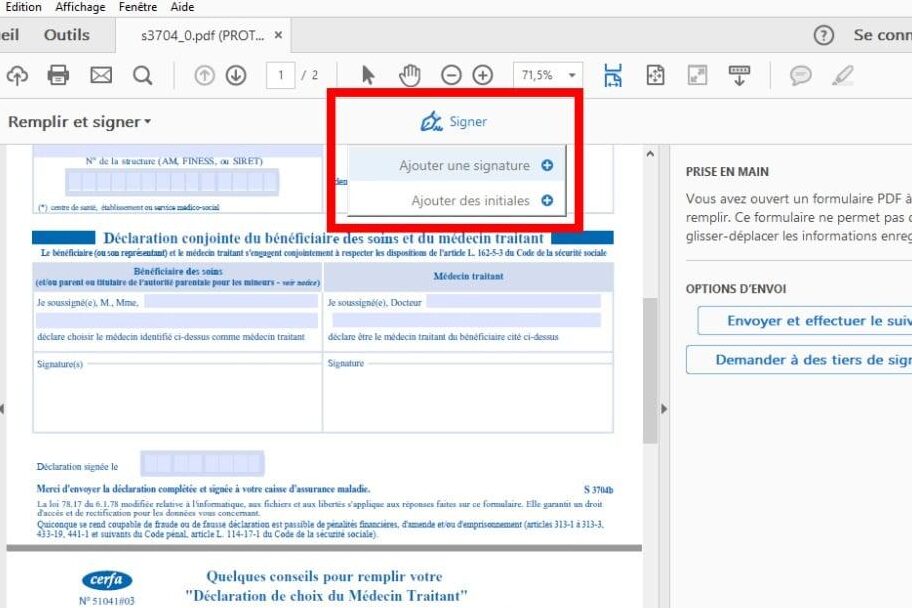Zoom in with plus icon

pos(483,75)
